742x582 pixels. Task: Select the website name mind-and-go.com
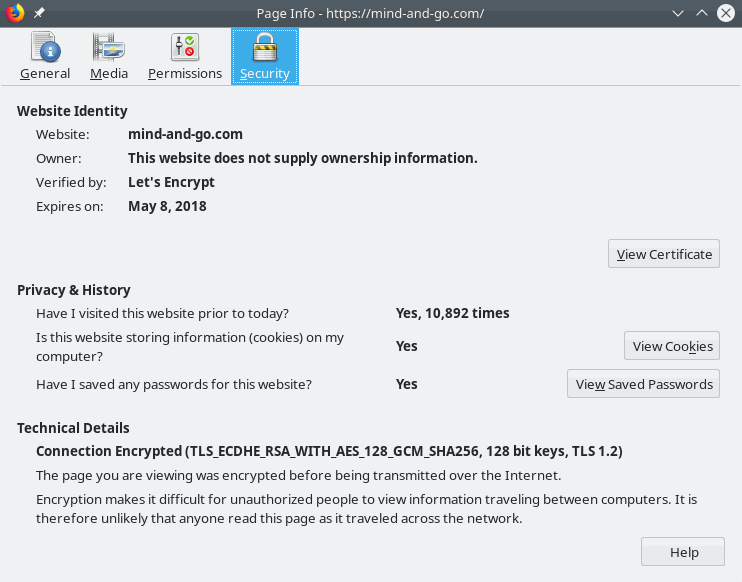(x=186, y=134)
